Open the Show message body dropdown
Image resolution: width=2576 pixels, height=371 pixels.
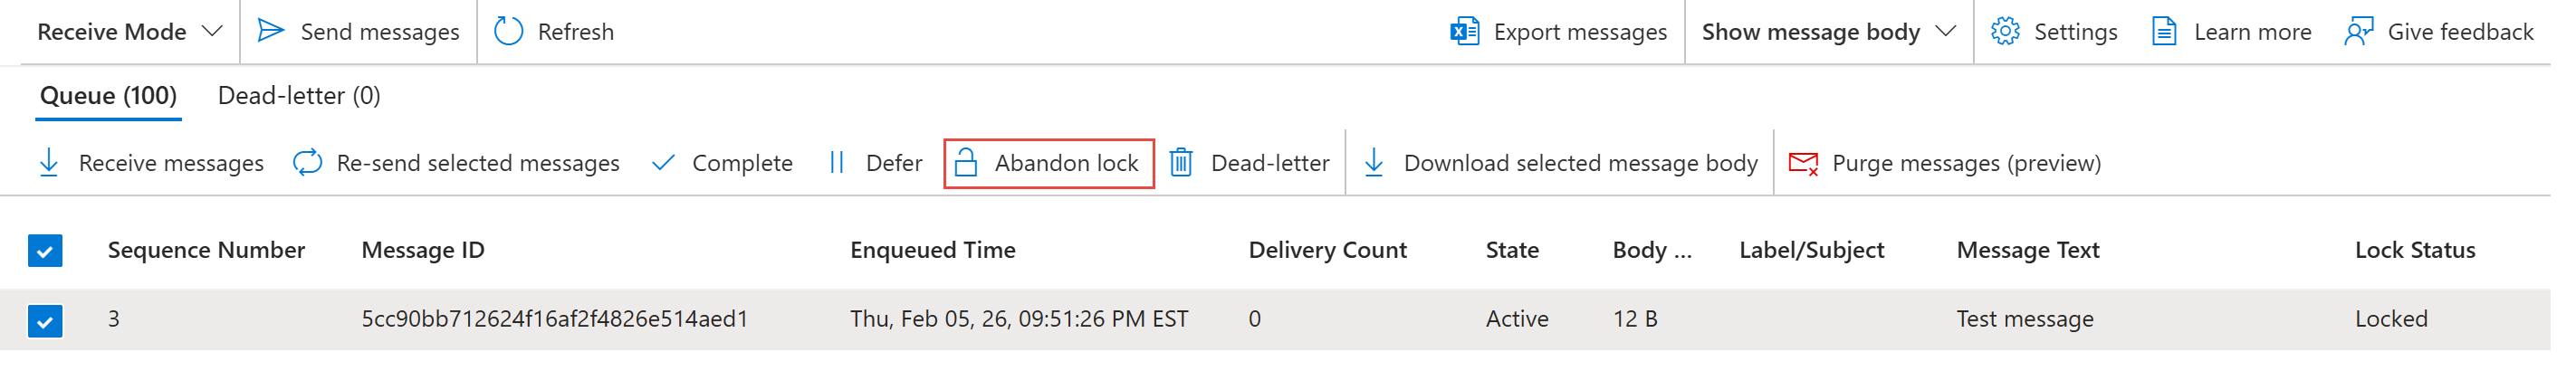1827,31
